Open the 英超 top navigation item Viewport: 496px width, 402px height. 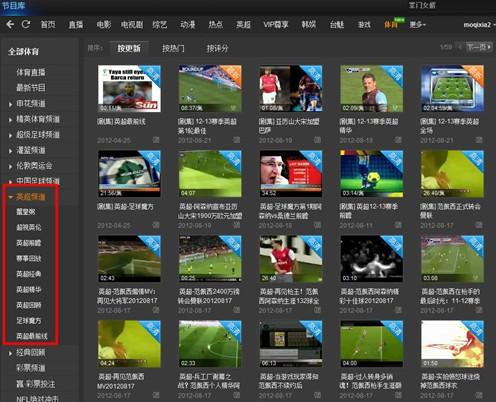(x=243, y=24)
